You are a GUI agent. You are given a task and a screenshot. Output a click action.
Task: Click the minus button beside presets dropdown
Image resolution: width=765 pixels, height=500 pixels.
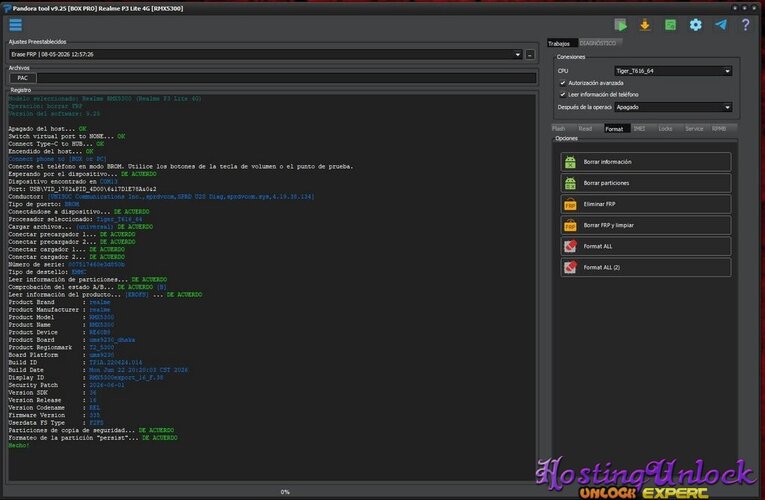tap(530, 55)
